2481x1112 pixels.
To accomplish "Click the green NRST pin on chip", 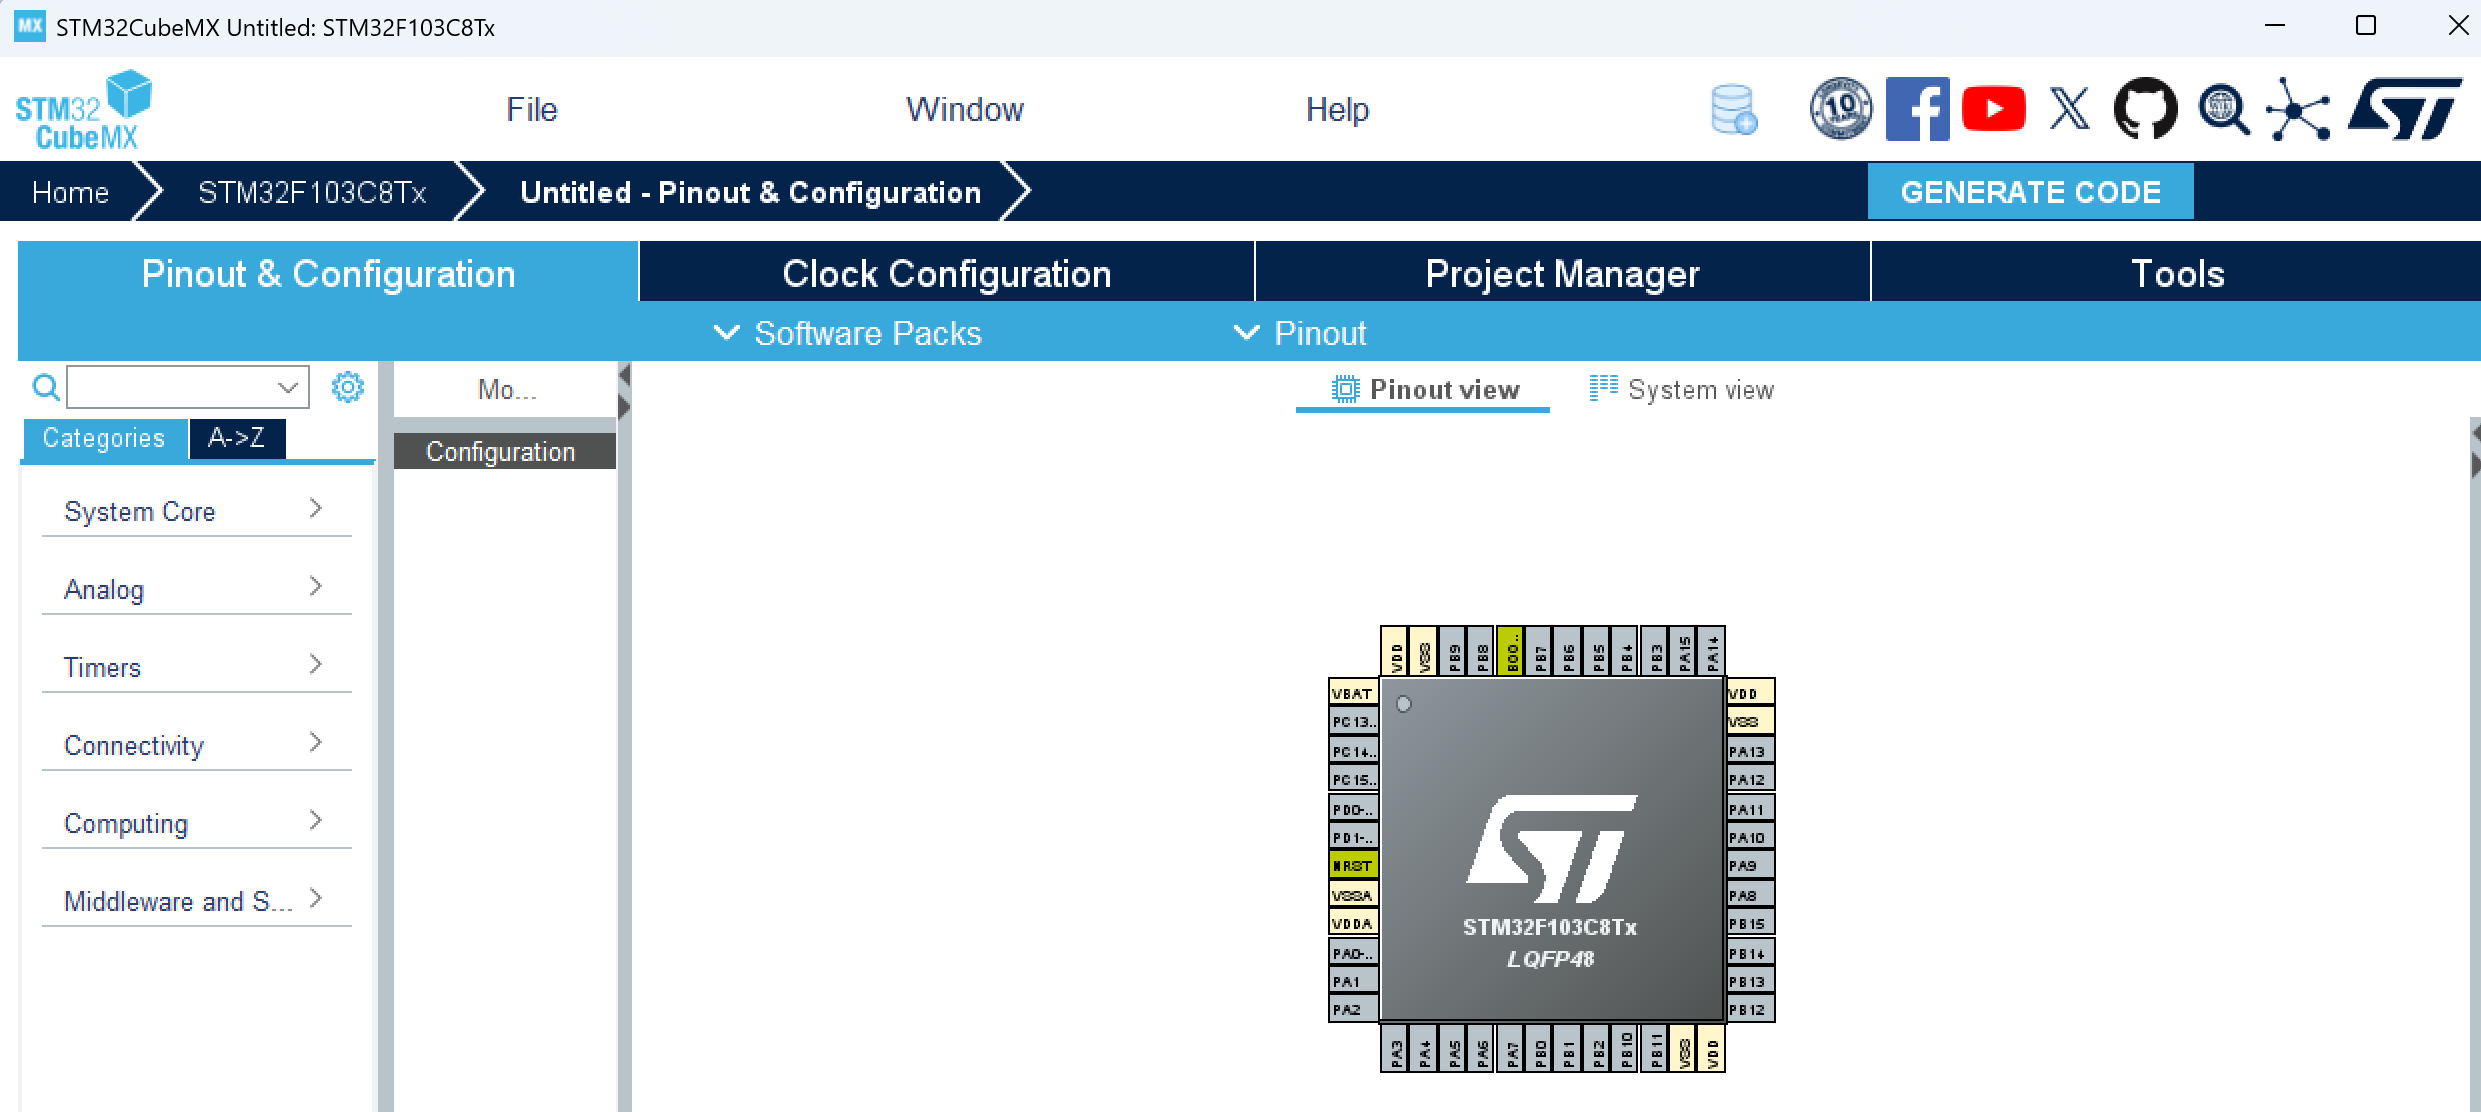I will pos(1353,866).
